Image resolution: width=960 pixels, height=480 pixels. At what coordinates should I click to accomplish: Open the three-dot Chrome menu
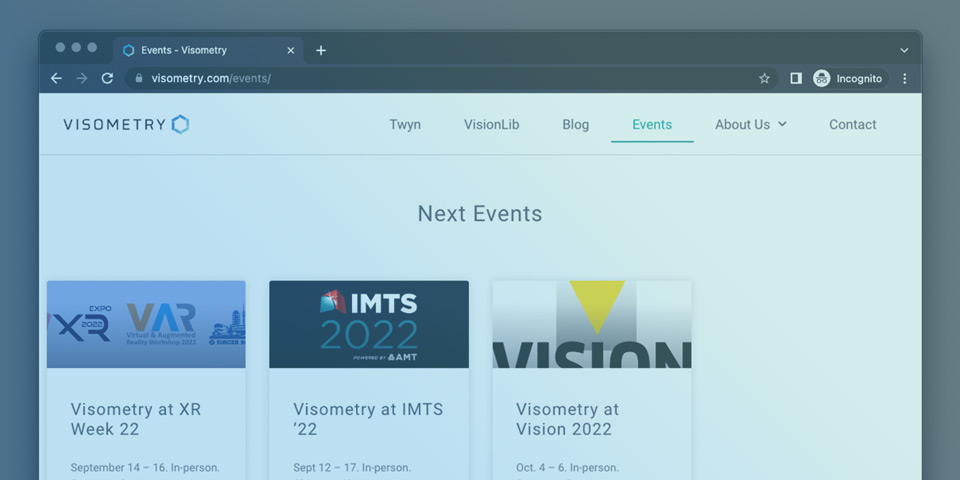point(905,78)
